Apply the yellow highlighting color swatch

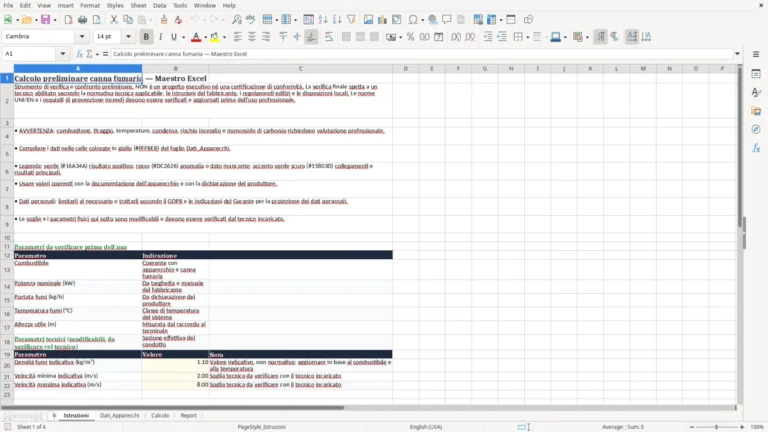(x=215, y=37)
